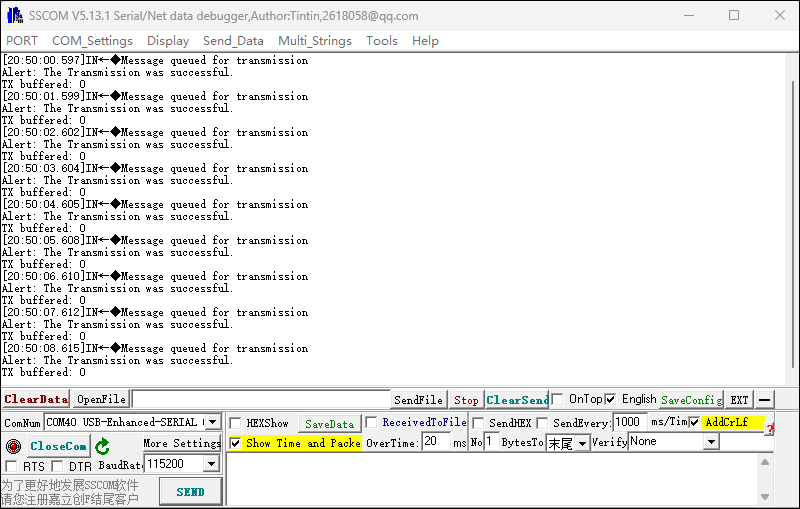Open the Help menu
Image resolution: width=800 pixels, height=509 pixels.
[x=426, y=41]
